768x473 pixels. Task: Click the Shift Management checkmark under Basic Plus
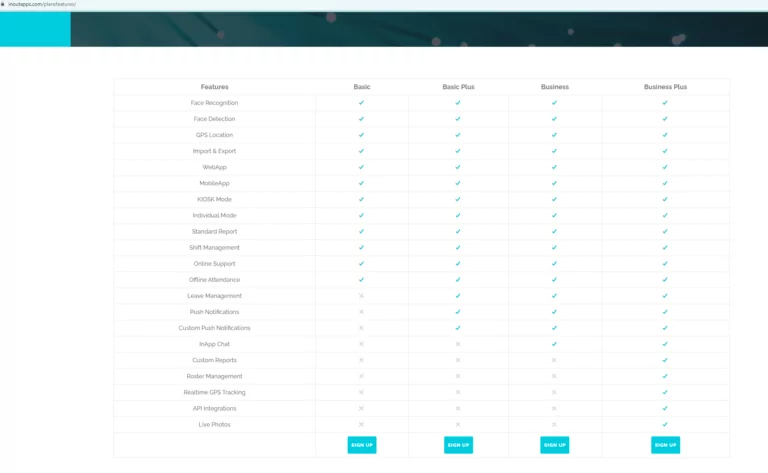pyautogui.click(x=458, y=247)
